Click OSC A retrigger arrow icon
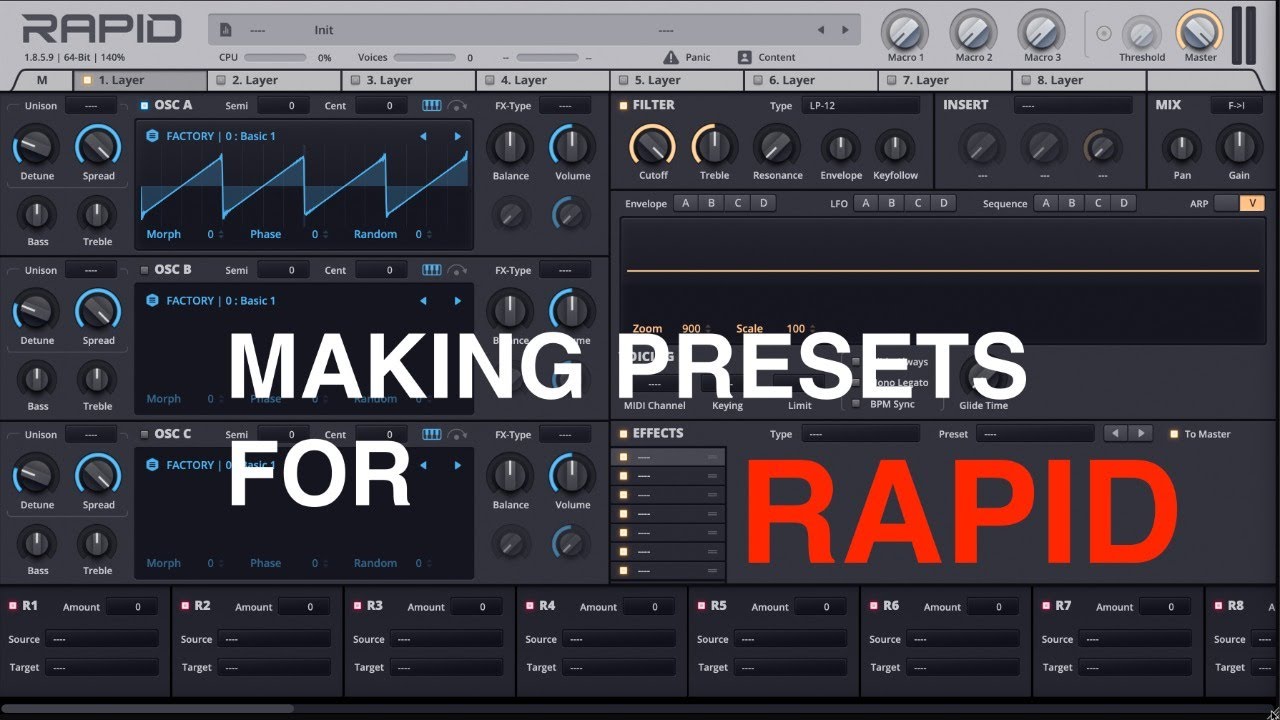Viewport: 1280px width, 720px height. click(458, 105)
